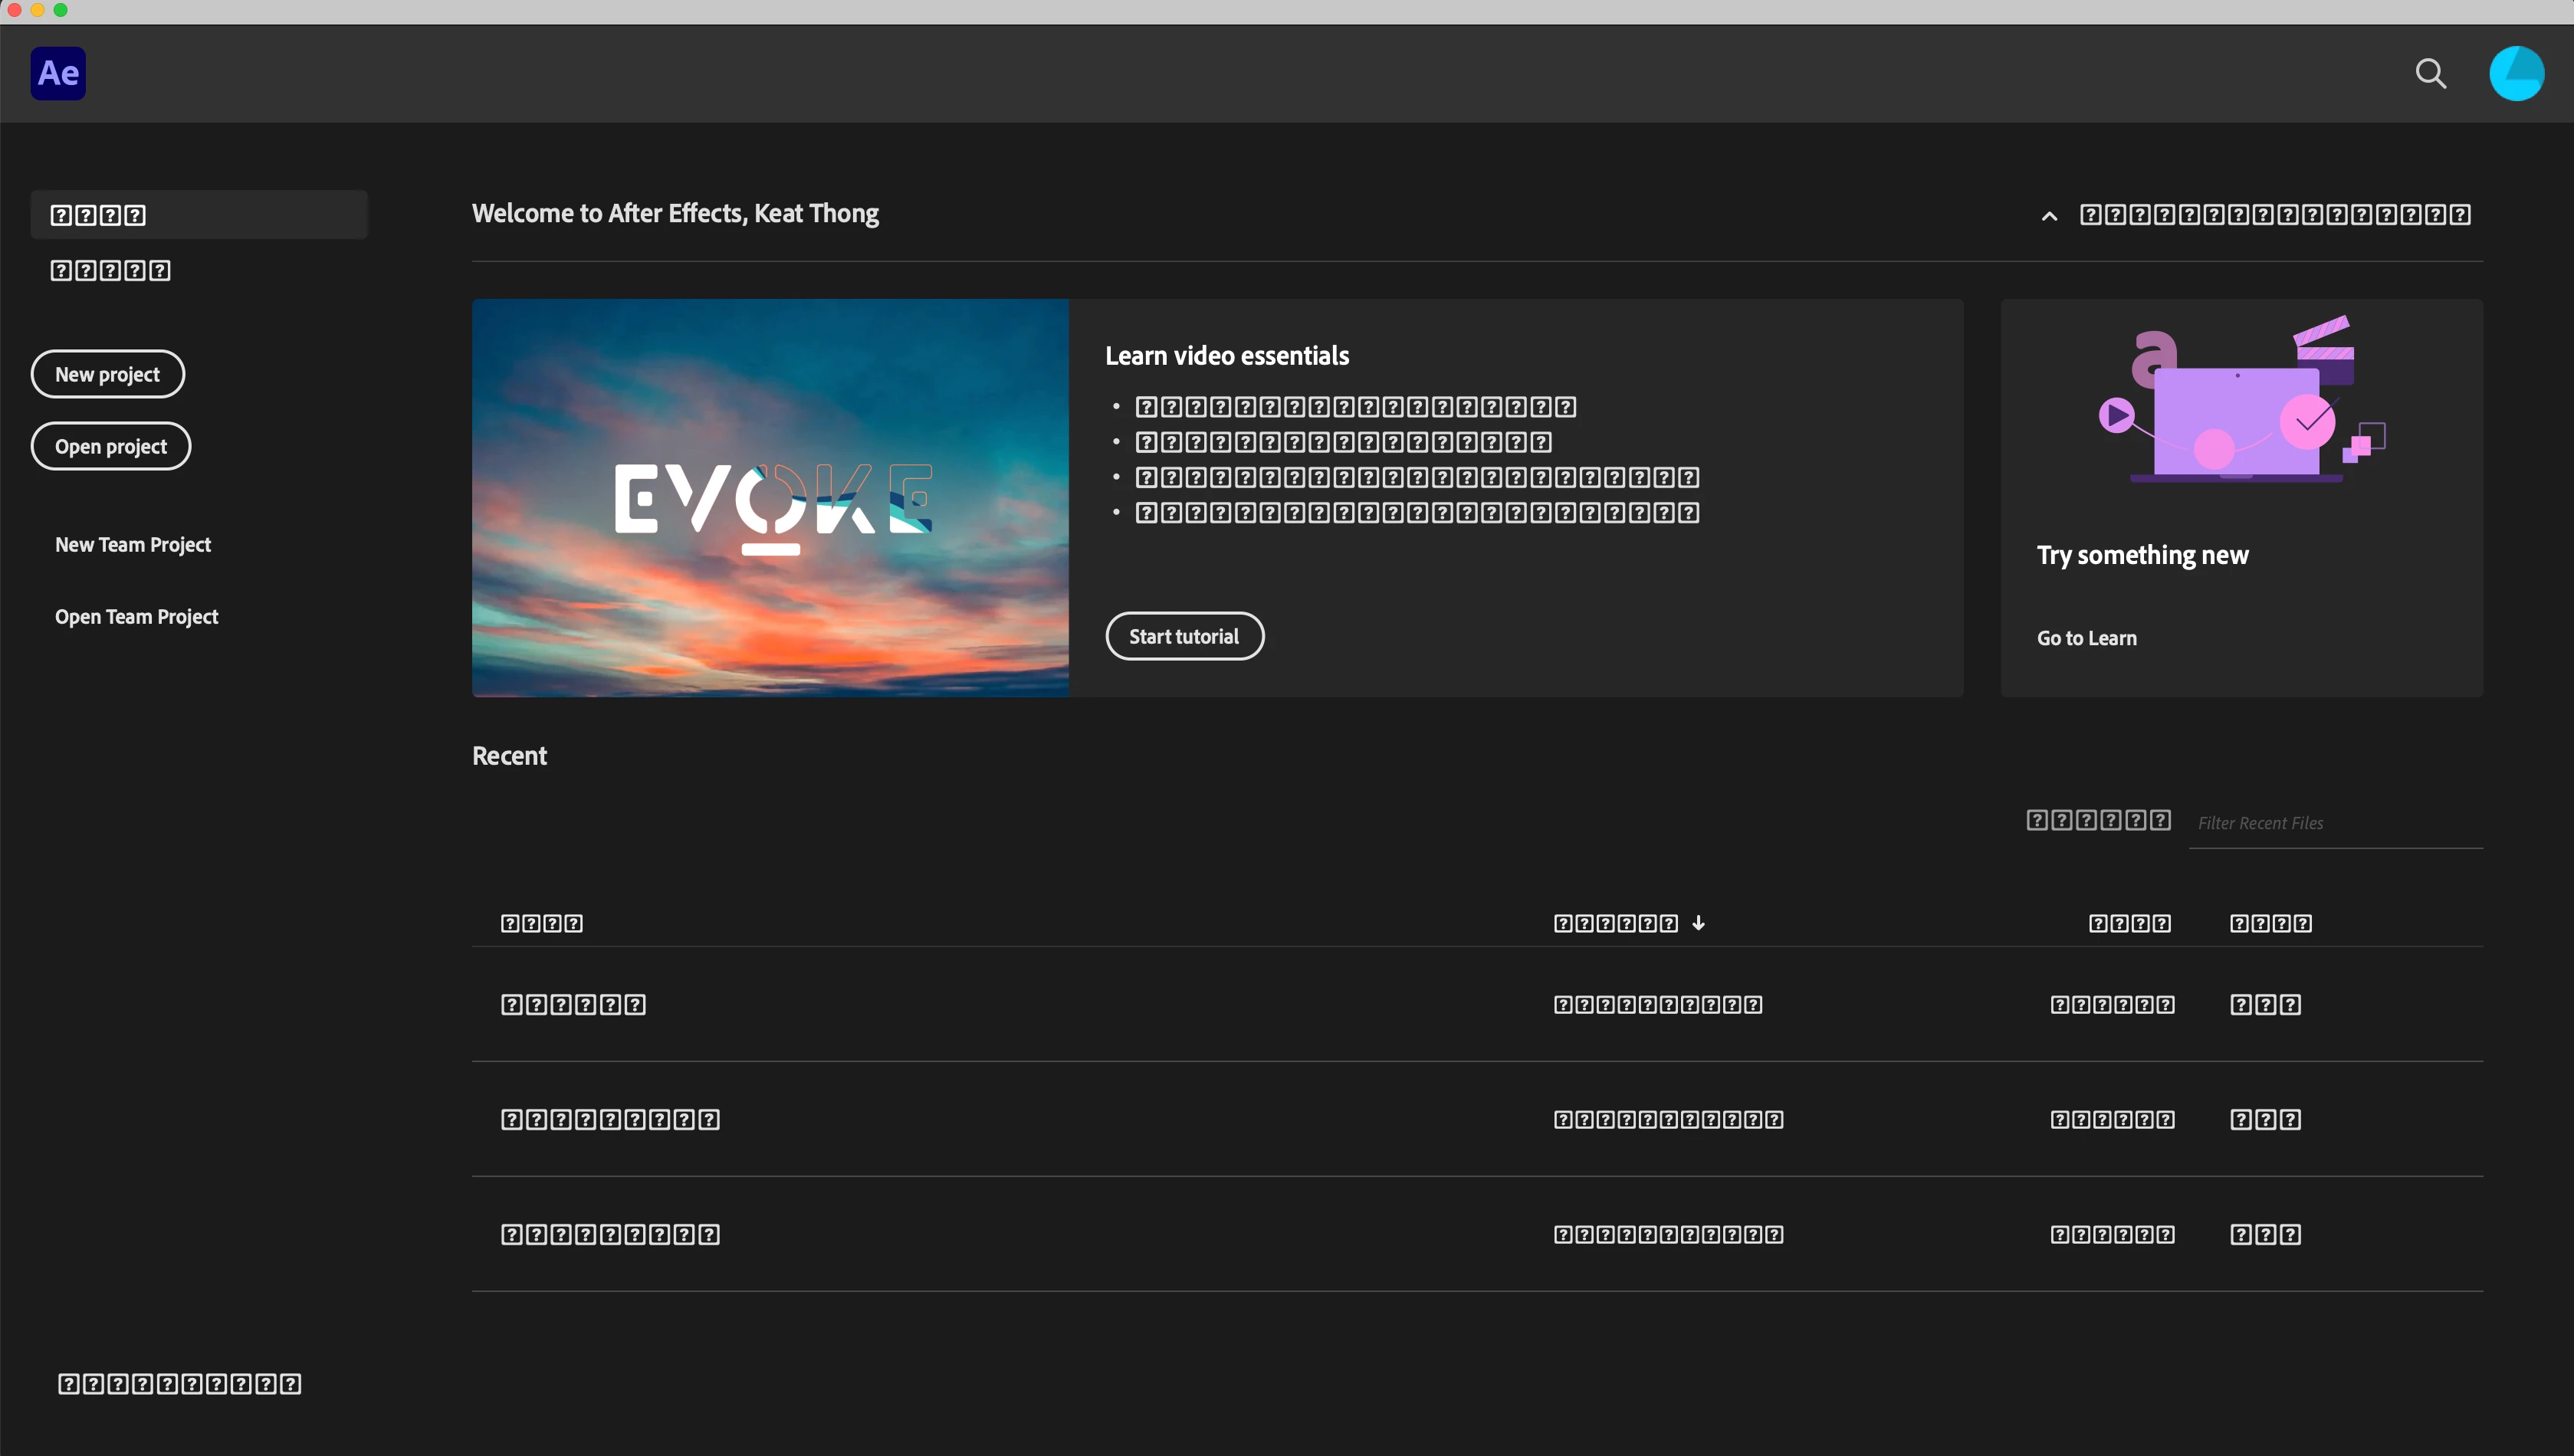2574x1456 pixels.
Task: Switch to the unhighlighted sidebar tab under the selected one
Action: click(111, 271)
